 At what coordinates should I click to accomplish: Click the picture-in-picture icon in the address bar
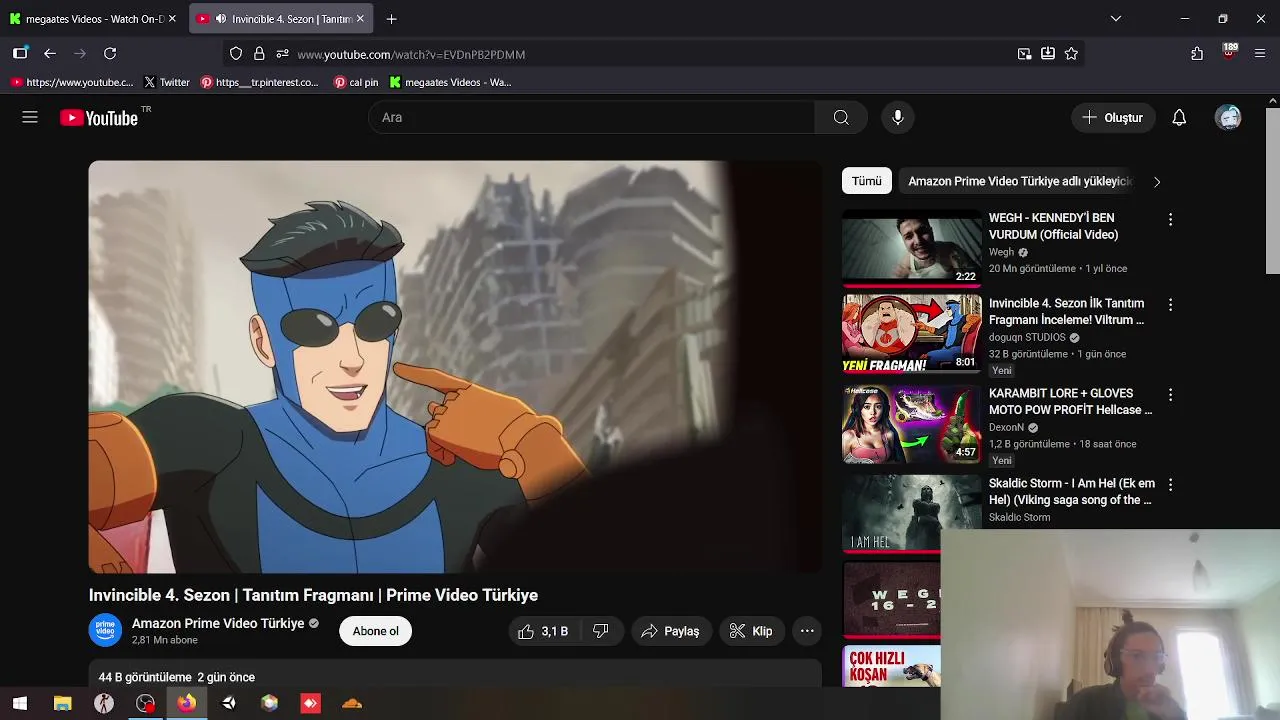pos(1024,54)
